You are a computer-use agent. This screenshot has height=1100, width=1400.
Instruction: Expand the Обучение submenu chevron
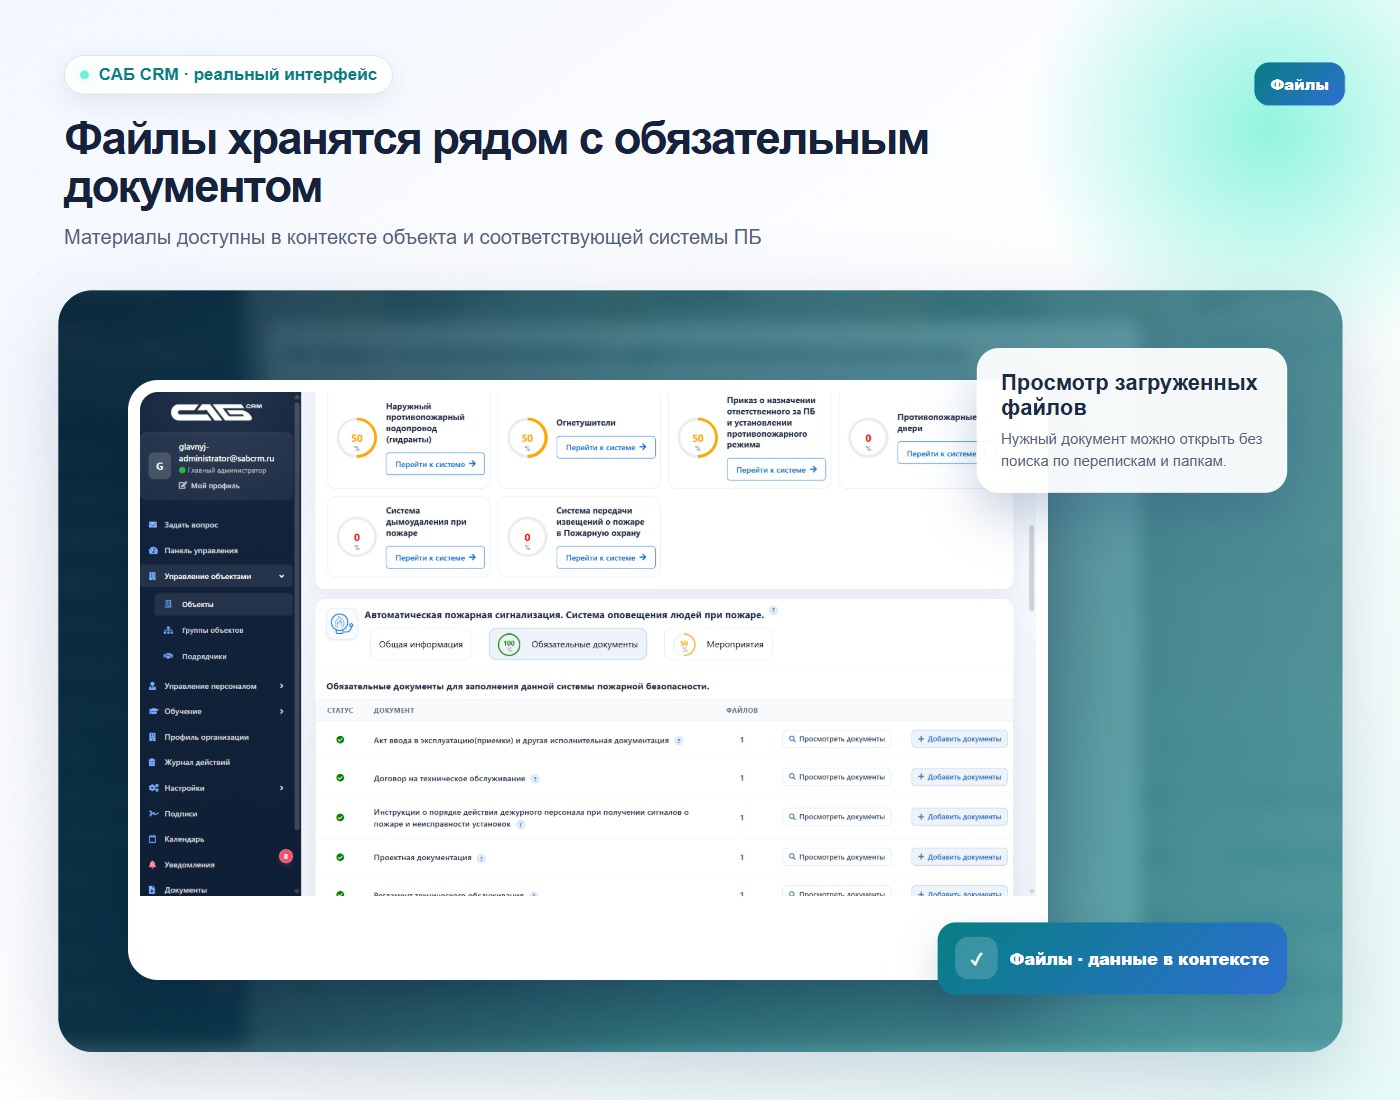[x=282, y=712]
